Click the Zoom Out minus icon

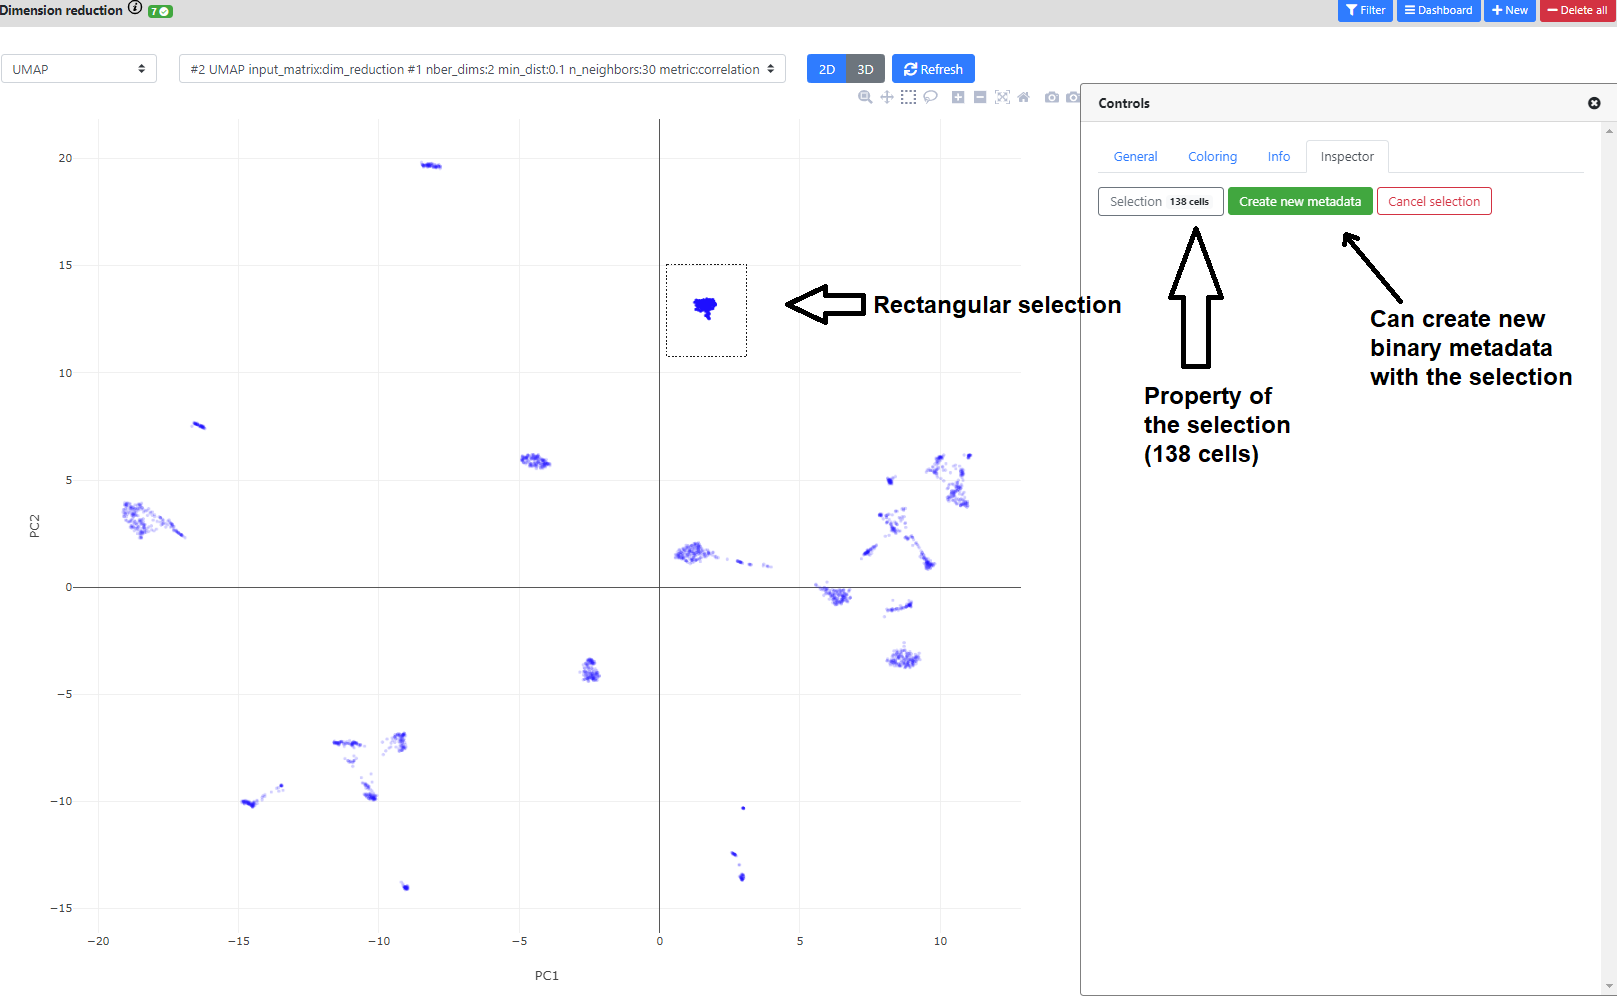pos(980,97)
